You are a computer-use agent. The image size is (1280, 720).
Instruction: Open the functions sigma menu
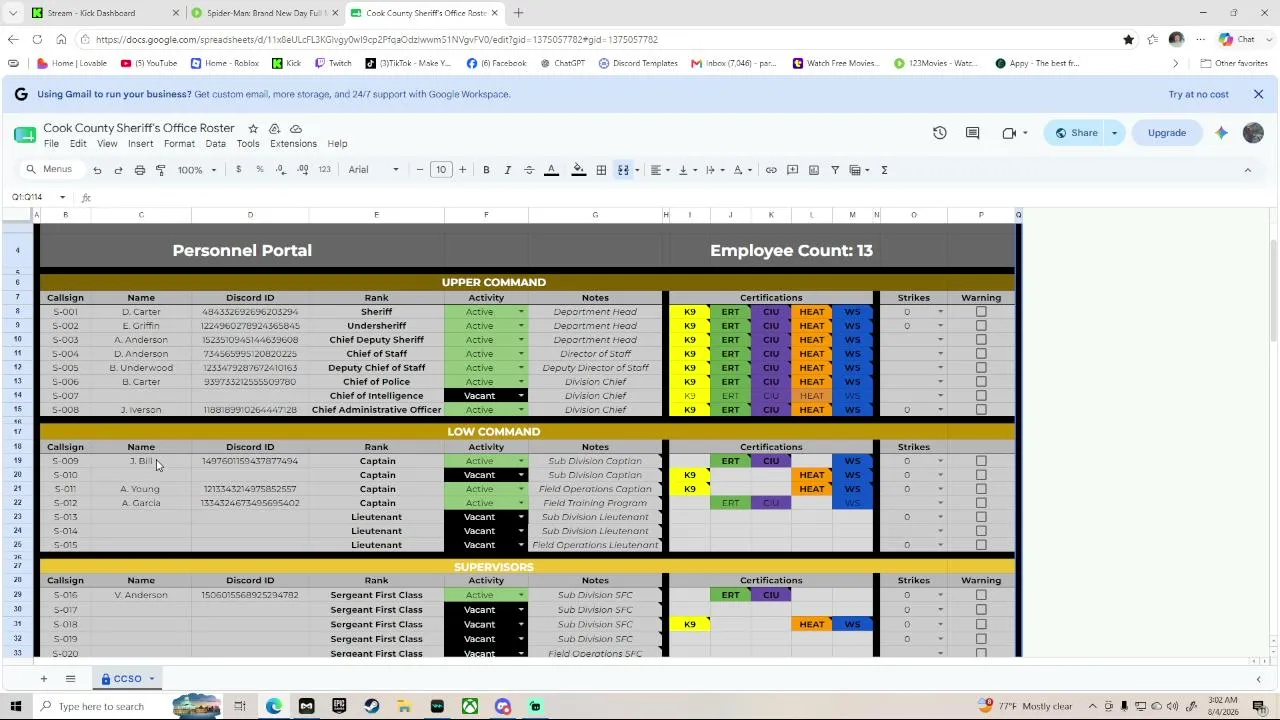[884, 170]
